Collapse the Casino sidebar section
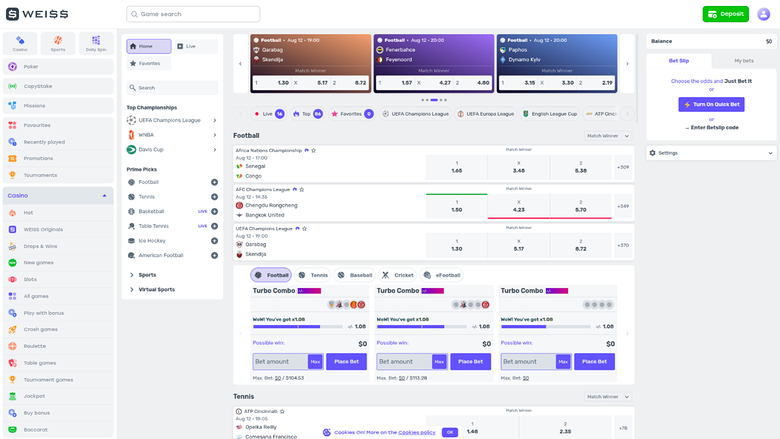This screenshot has width=780, height=439. pyautogui.click(x=106, y=195)
